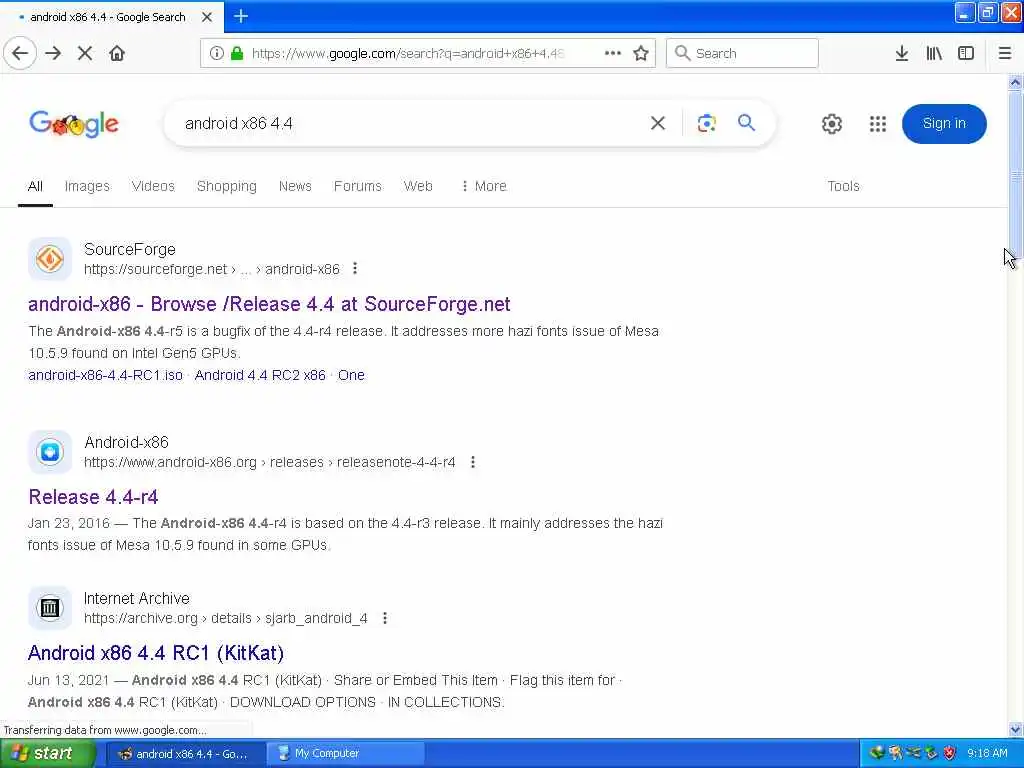The width and height of the screenshot is (1024, 768).
Task: Open the Firefox hamburger menu
Action: click(x=1005, y=54)
